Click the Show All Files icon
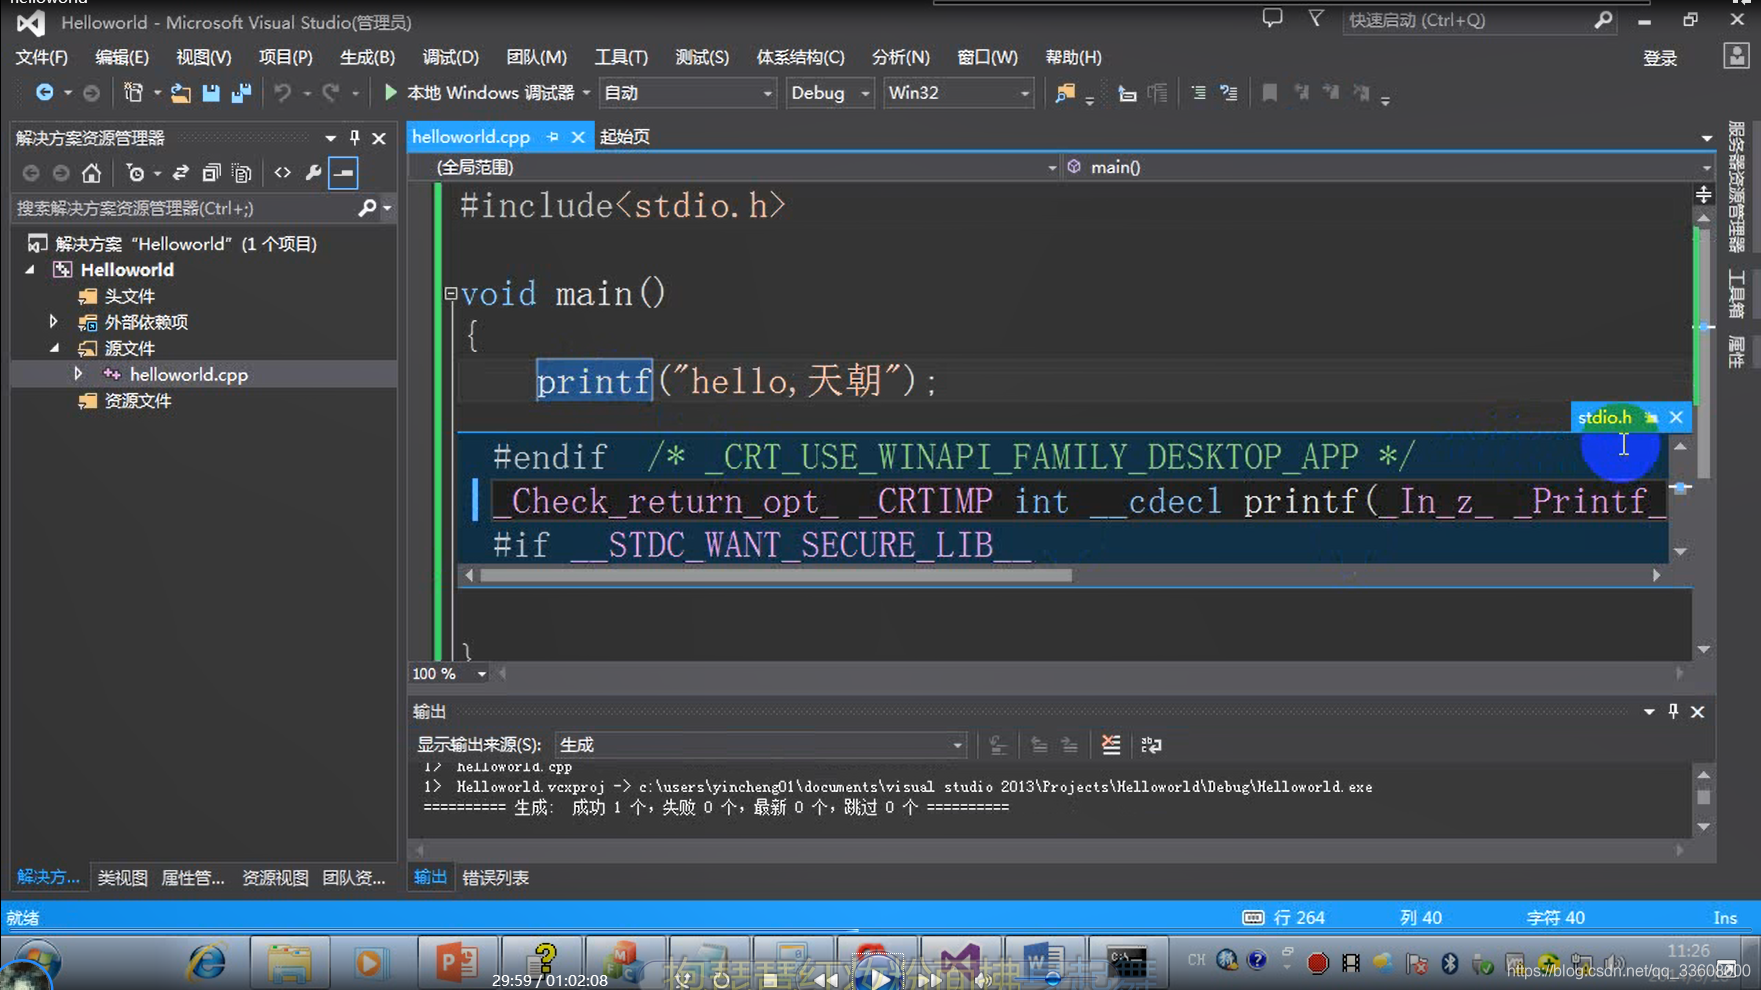The width and height of the screenshot is (1761, 990). tap(241, 173)
